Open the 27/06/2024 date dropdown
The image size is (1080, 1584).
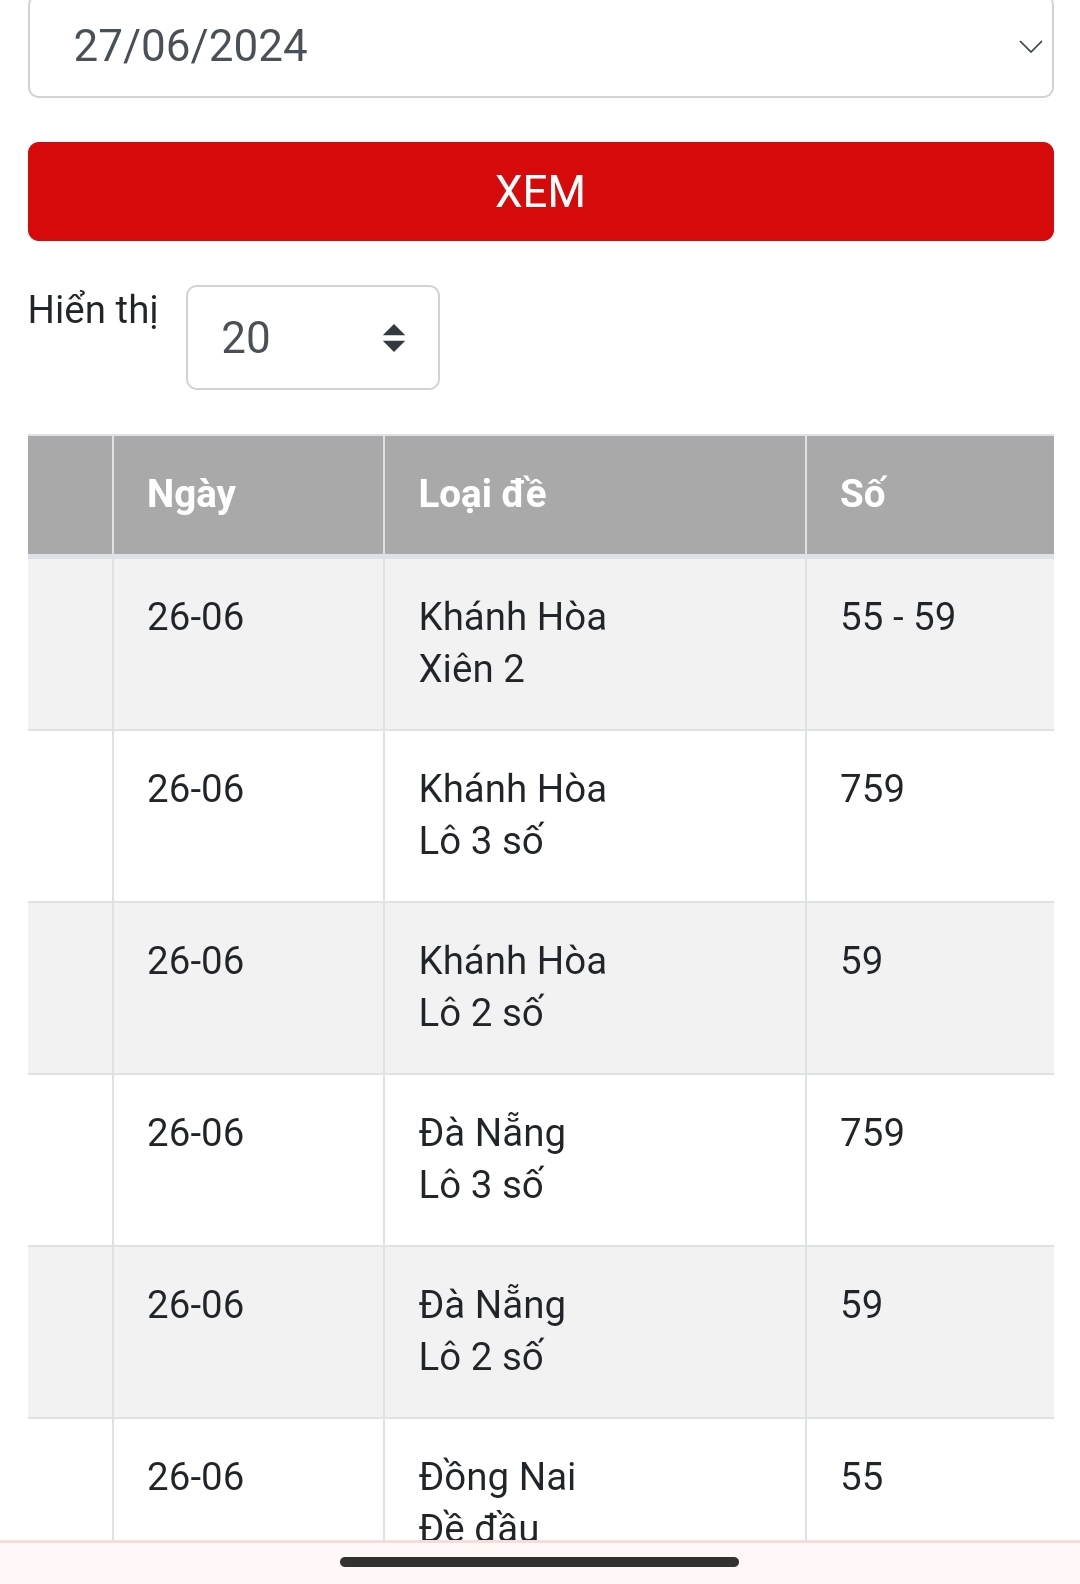tap(540, 47)
